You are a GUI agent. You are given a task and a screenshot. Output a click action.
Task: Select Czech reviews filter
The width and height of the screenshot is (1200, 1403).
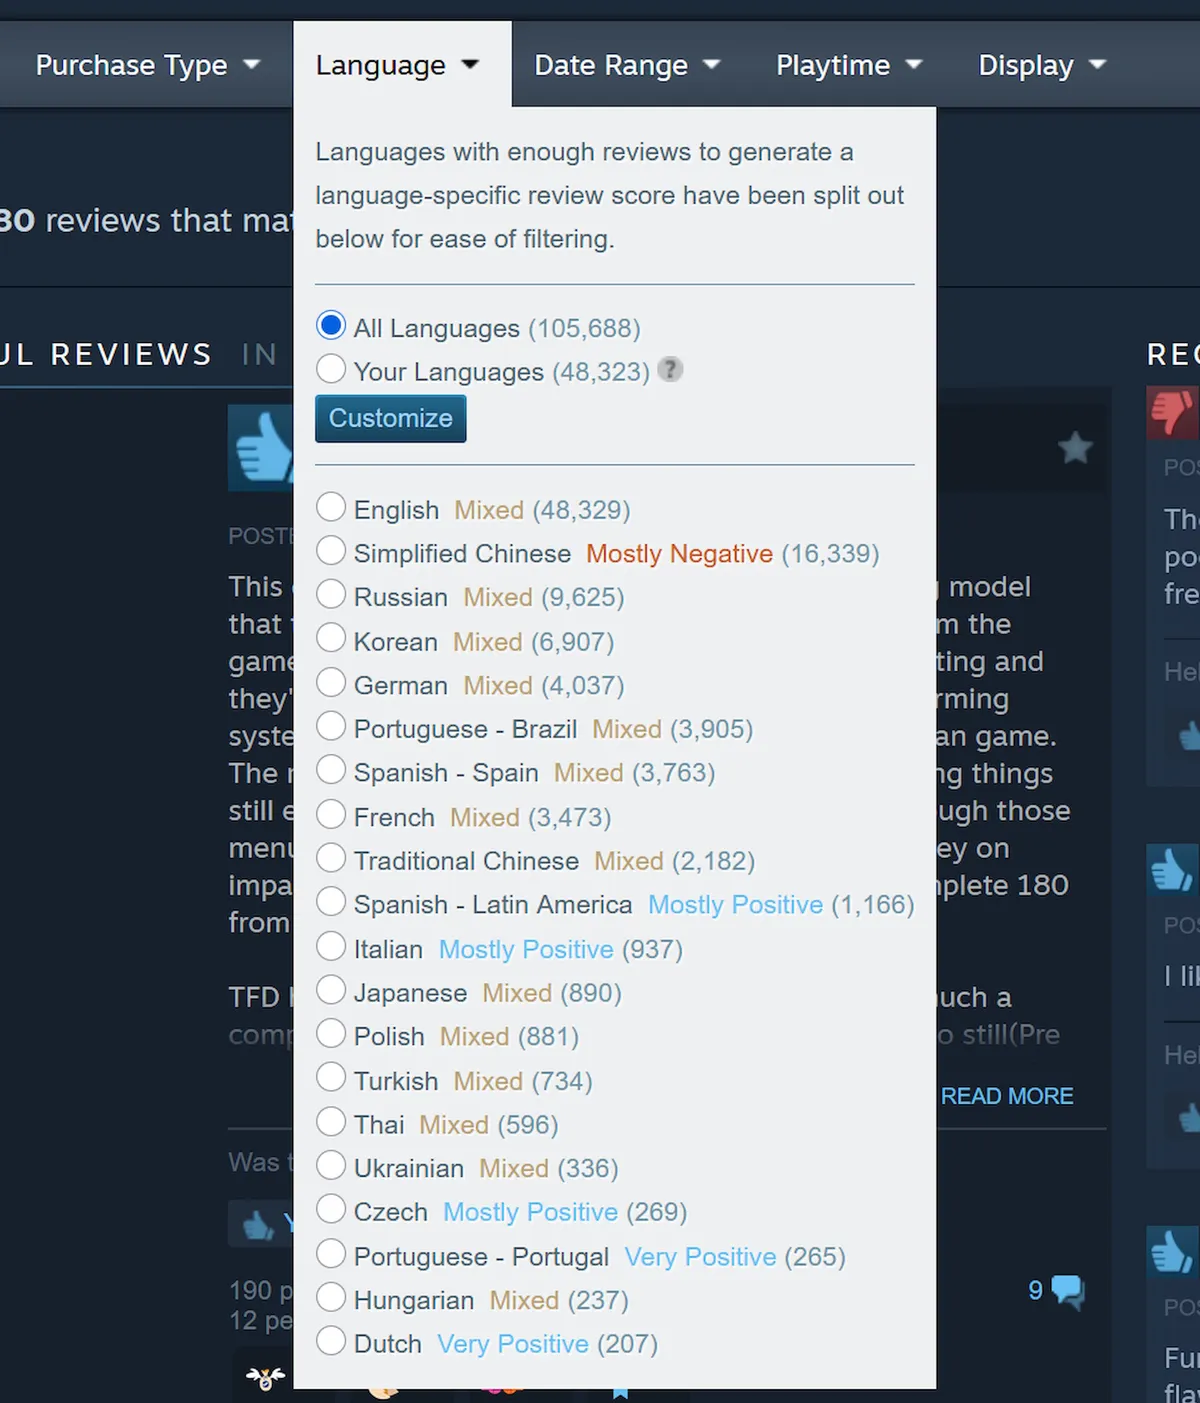(331, 1209)
